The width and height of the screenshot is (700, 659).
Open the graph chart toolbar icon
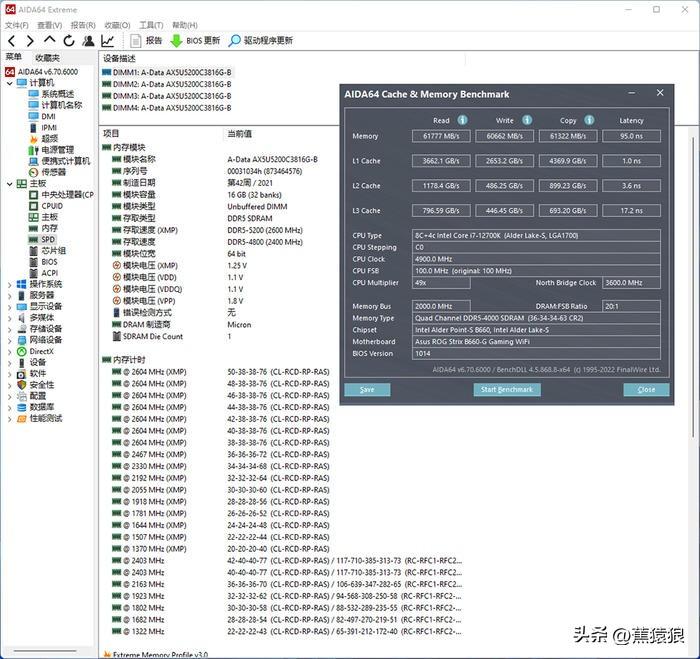click(x=108, y=41)
